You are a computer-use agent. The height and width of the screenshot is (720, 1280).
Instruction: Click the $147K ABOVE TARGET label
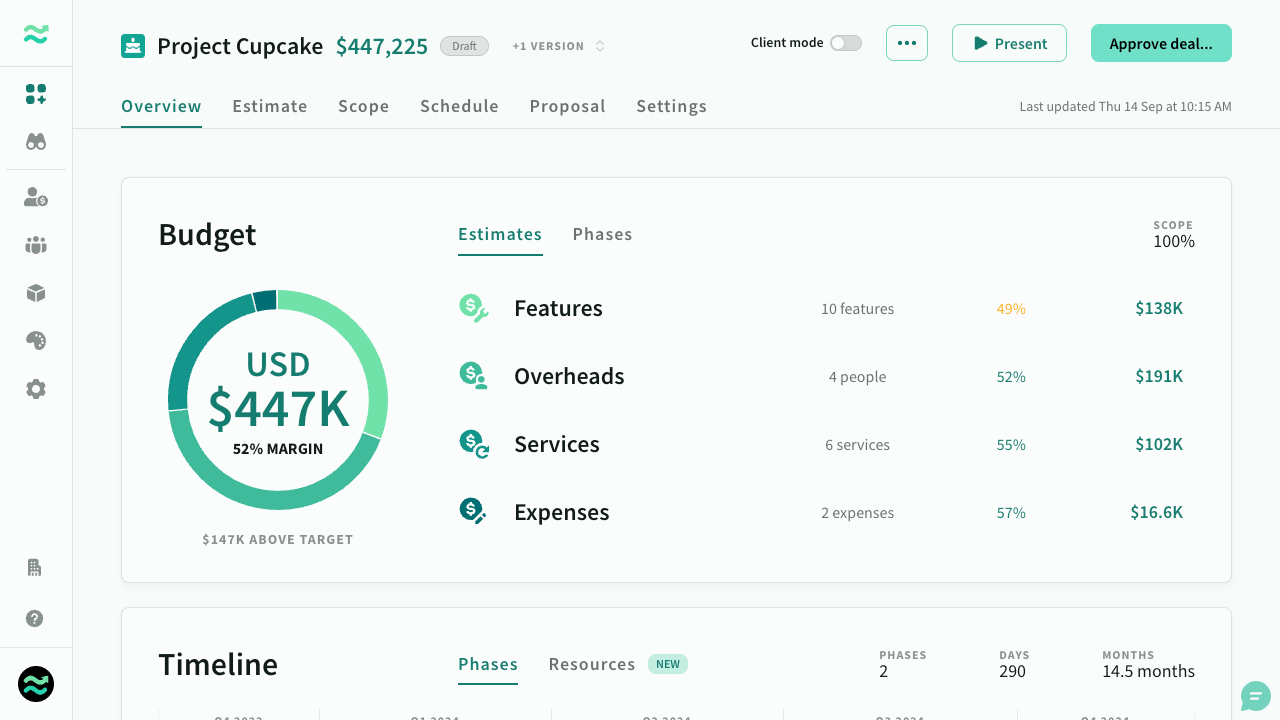pos(278,539)
